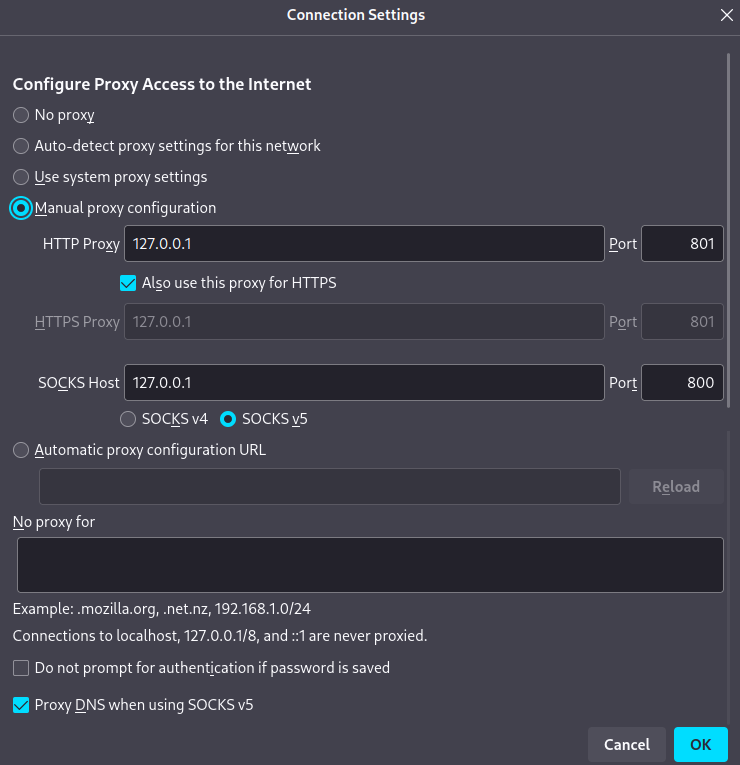740x765 pixels.
Task: Click the SOCKS Host address field
Action: (363, 382)
